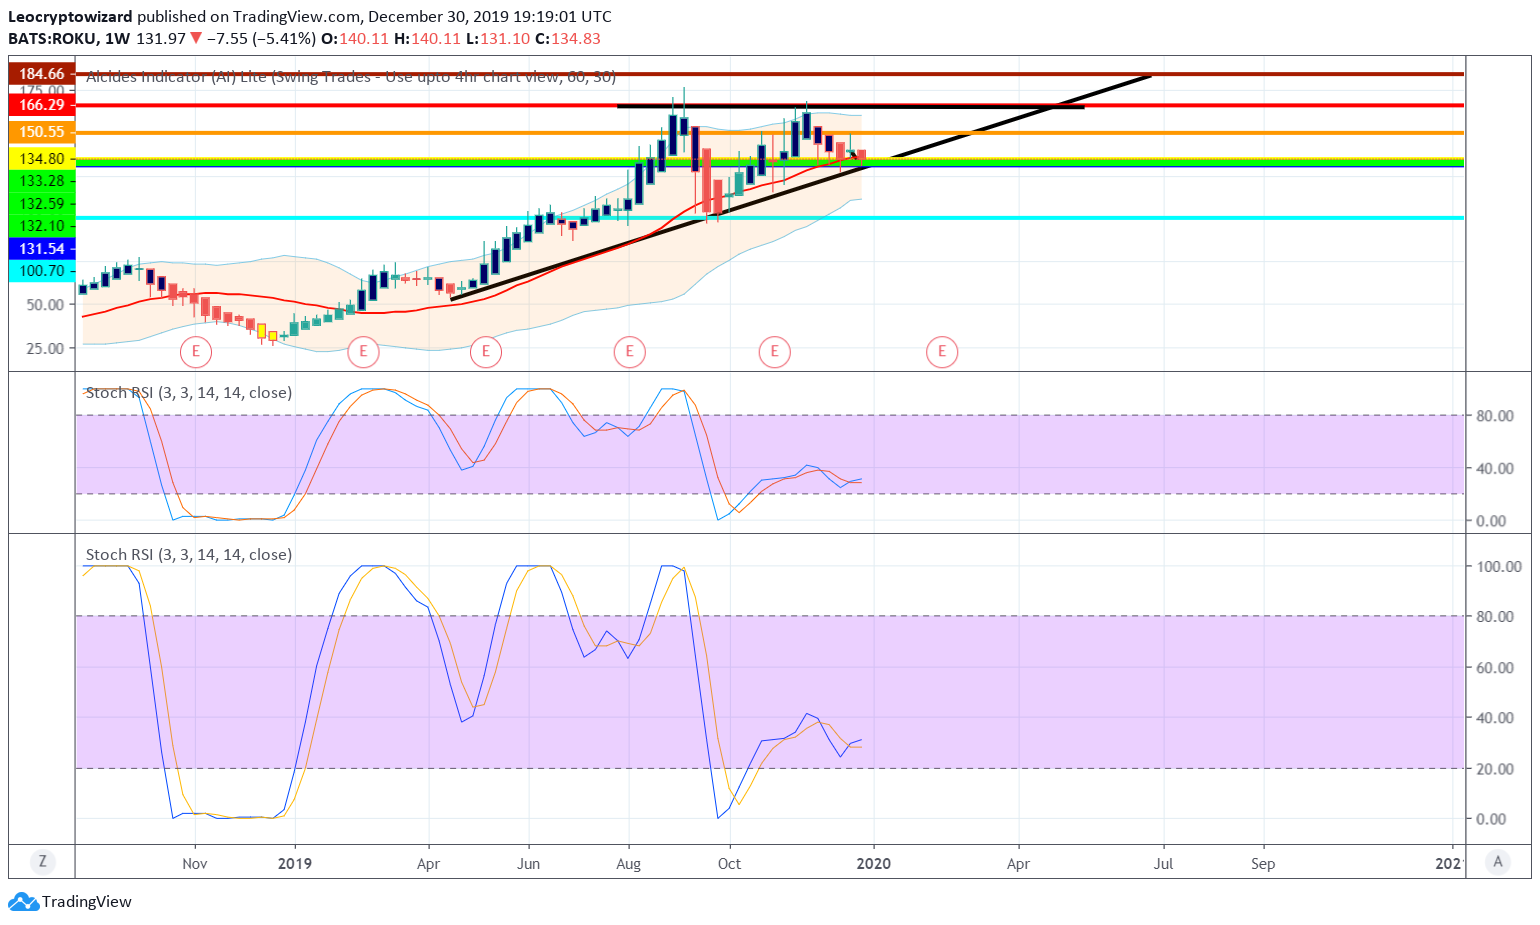Select the 131.54 blue price label
Image resolution: width=1540 pixels, height=925 pixels.
pyautogui.click(x=42, y=249)
